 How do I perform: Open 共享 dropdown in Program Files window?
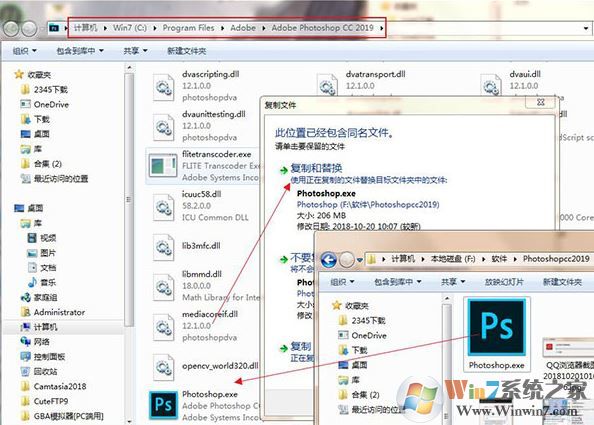[135, 51]
